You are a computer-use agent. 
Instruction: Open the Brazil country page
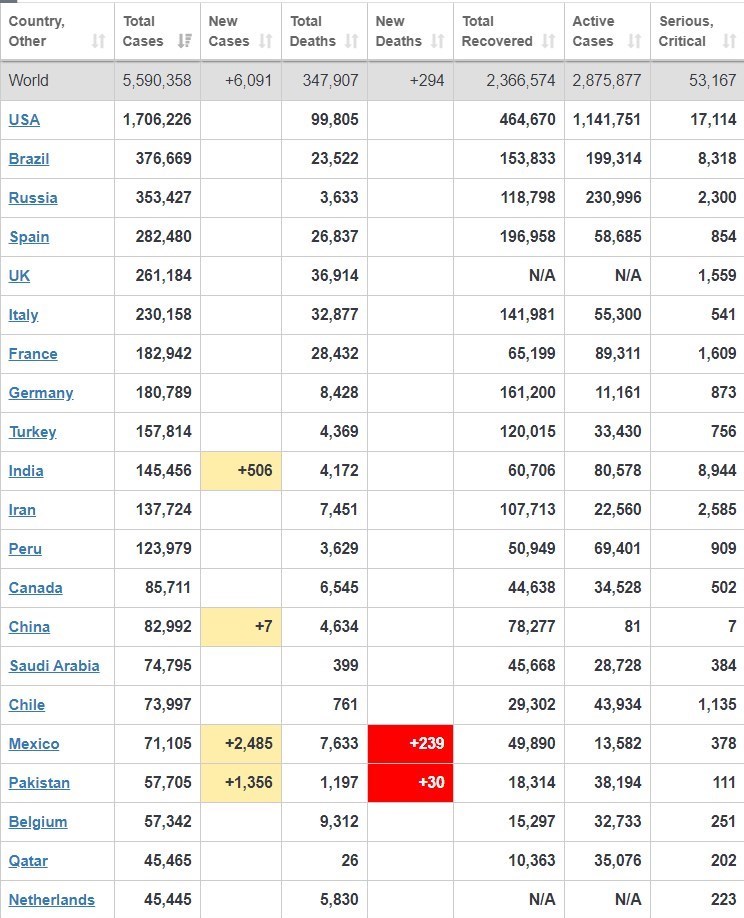[x=29, y=159]
